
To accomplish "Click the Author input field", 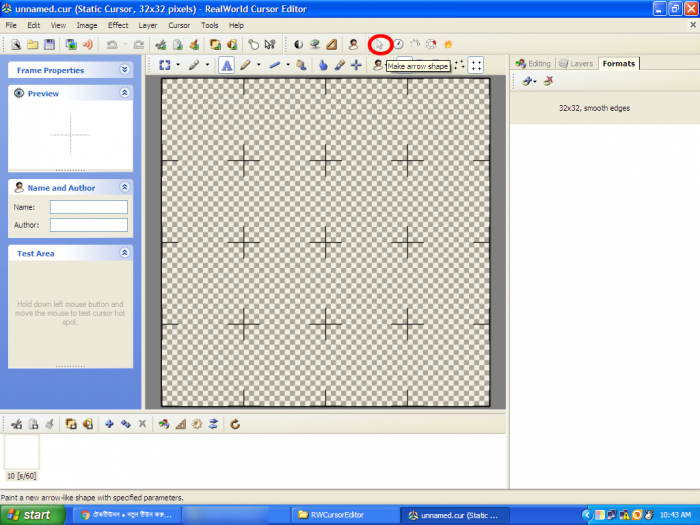I will tap(89, 225).
